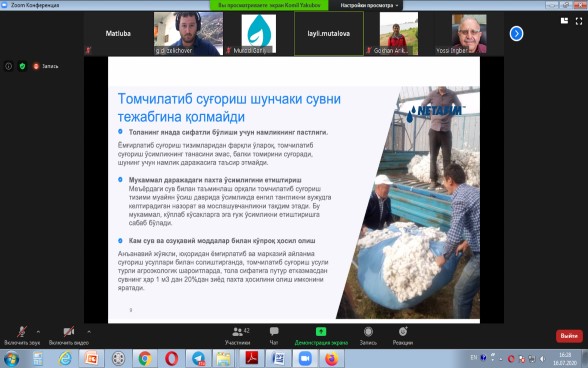The image size is (588, 368).
Task: Click the recording indicator Запись at top-left
Action: point(46,66)
